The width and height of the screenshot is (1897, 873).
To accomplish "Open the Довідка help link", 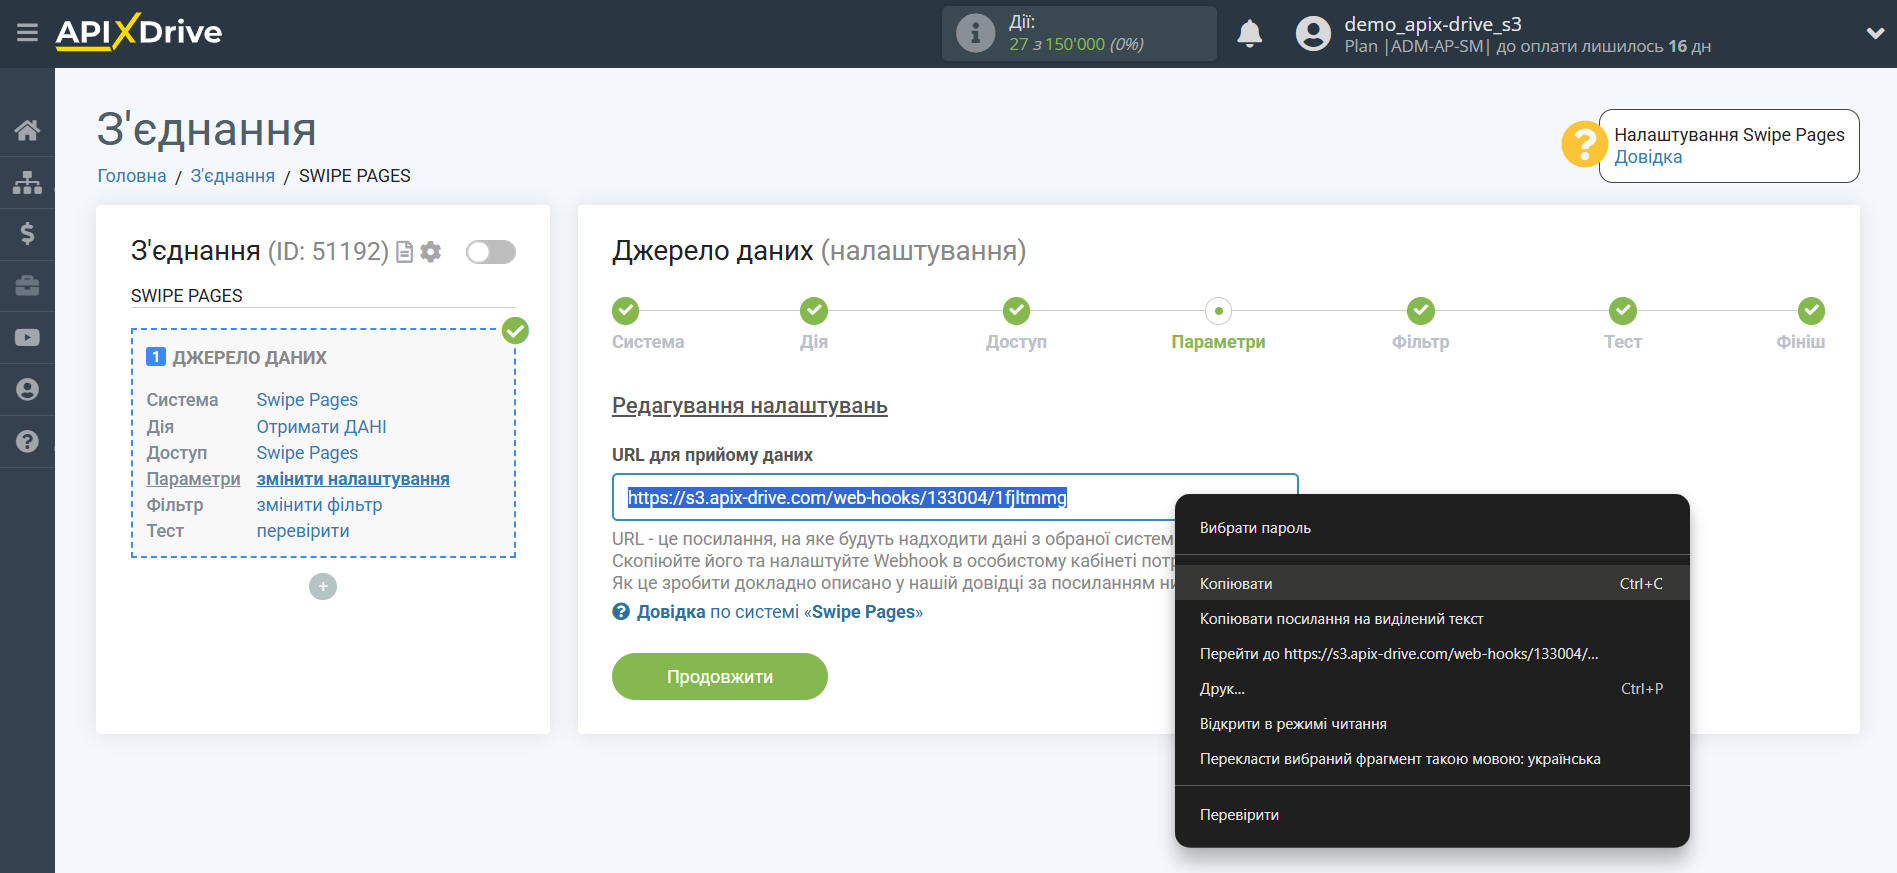I will (1648, 157).
